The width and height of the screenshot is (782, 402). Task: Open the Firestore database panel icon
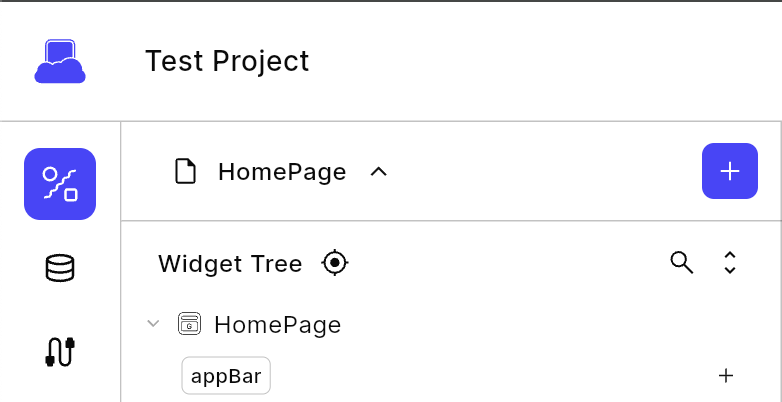(x=60, y=268)
